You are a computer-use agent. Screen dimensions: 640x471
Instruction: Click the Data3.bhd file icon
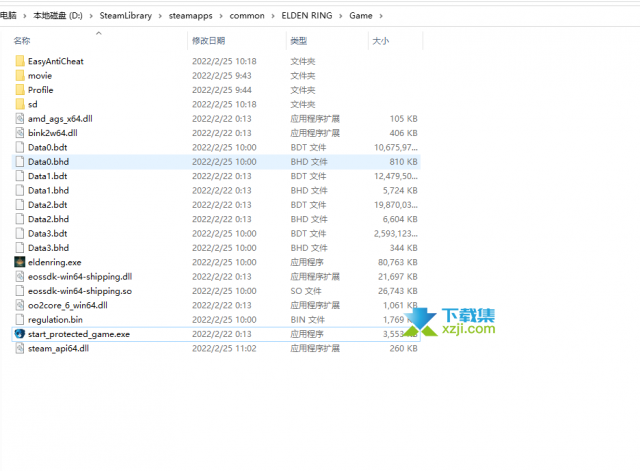click(20, 248)
